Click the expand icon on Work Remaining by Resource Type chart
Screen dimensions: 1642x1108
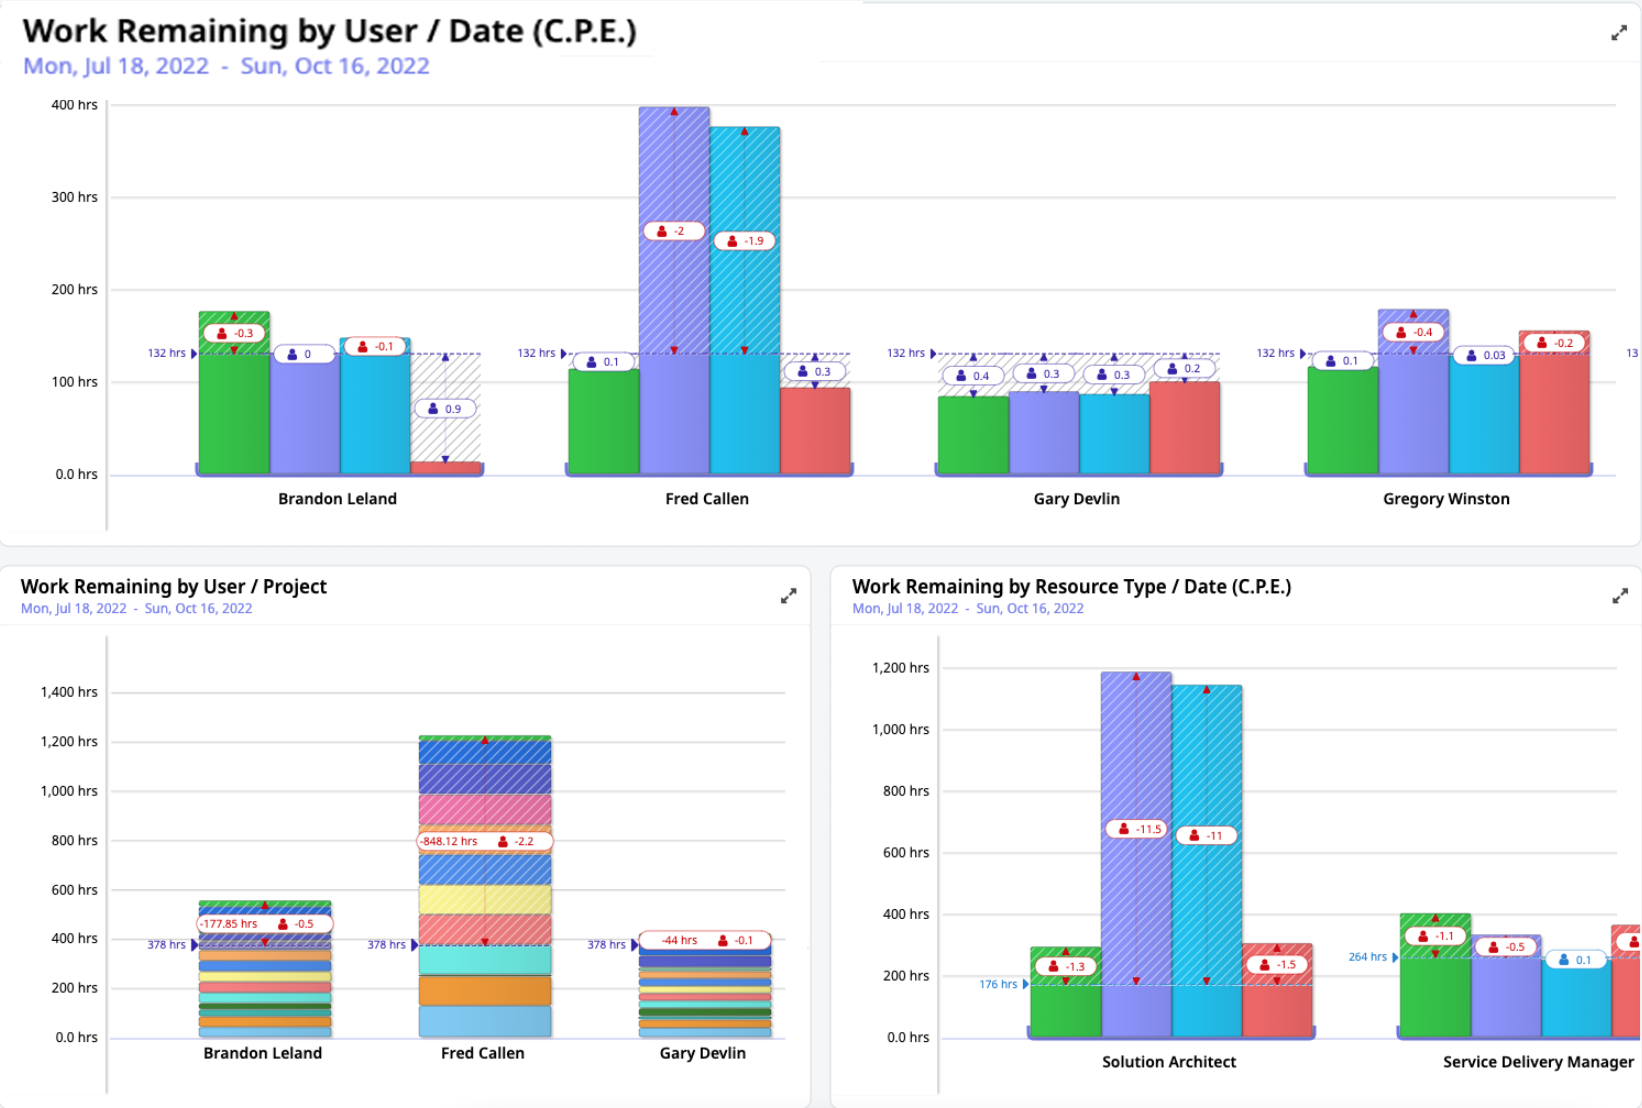pos(1620,595)
